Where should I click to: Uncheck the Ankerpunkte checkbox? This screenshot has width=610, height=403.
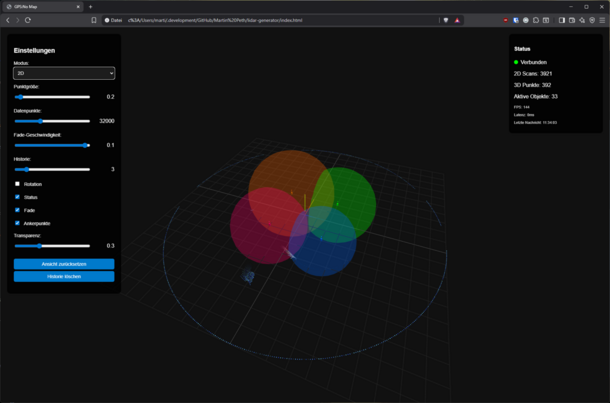(17, 223)
